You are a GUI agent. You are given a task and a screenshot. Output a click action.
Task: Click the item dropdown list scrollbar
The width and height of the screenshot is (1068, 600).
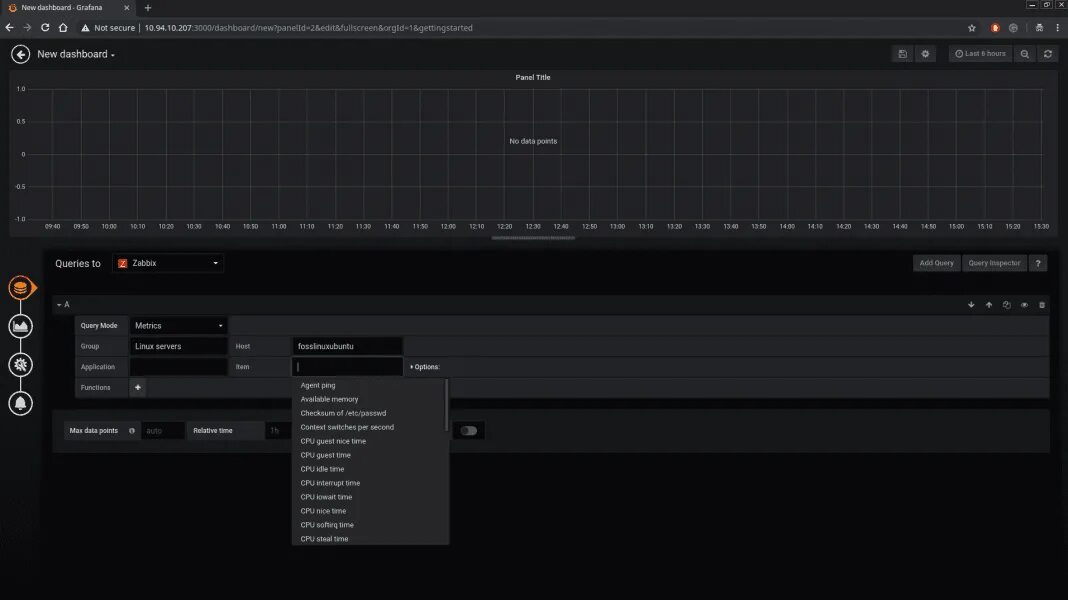coord(447,405)
